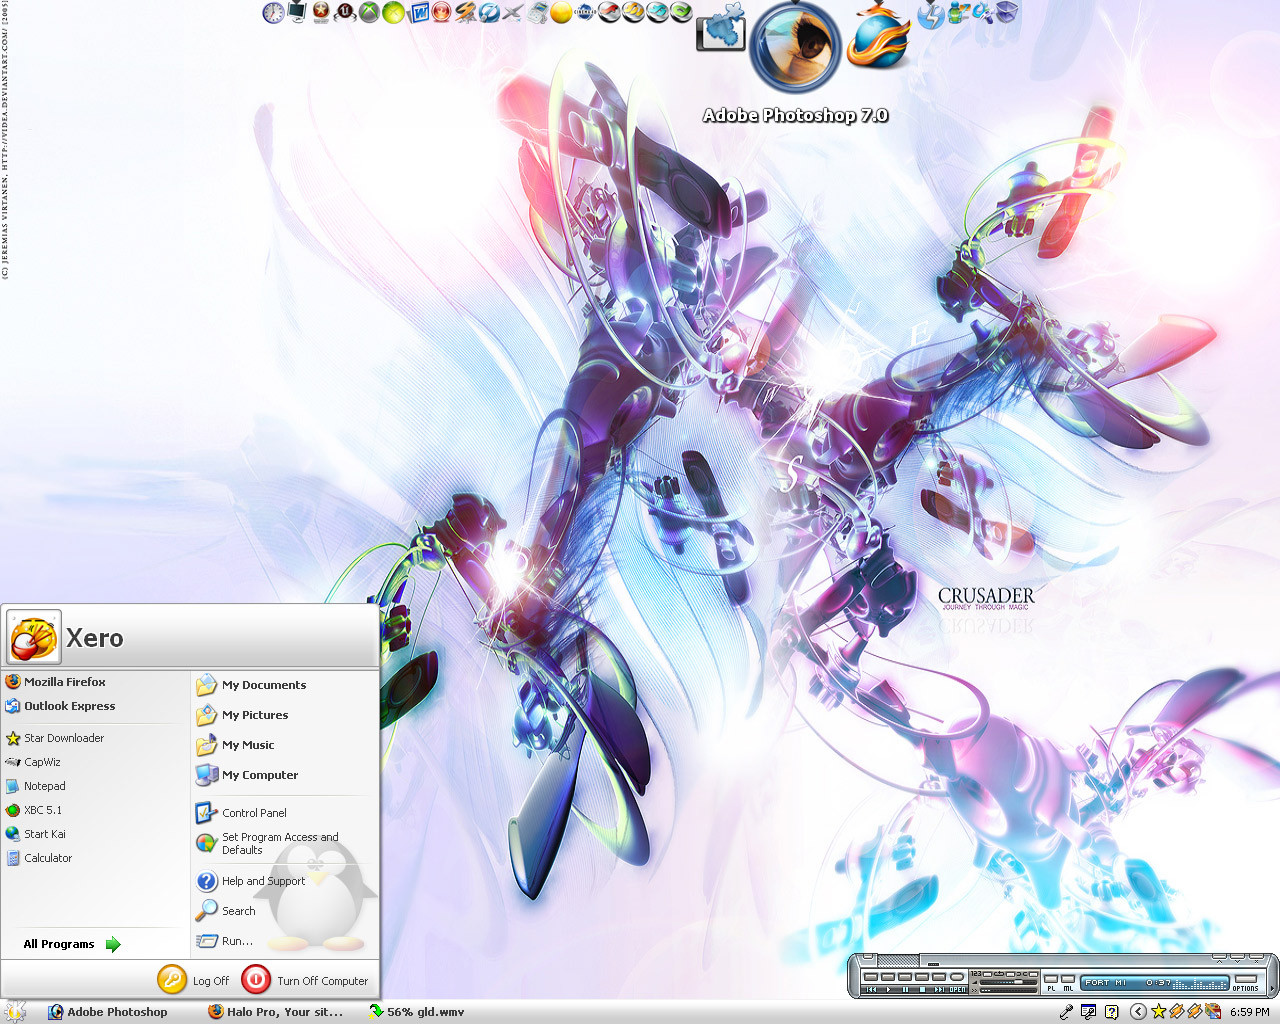
Task: Open Set Program Access and Defaults
Action: click(267, 843)
